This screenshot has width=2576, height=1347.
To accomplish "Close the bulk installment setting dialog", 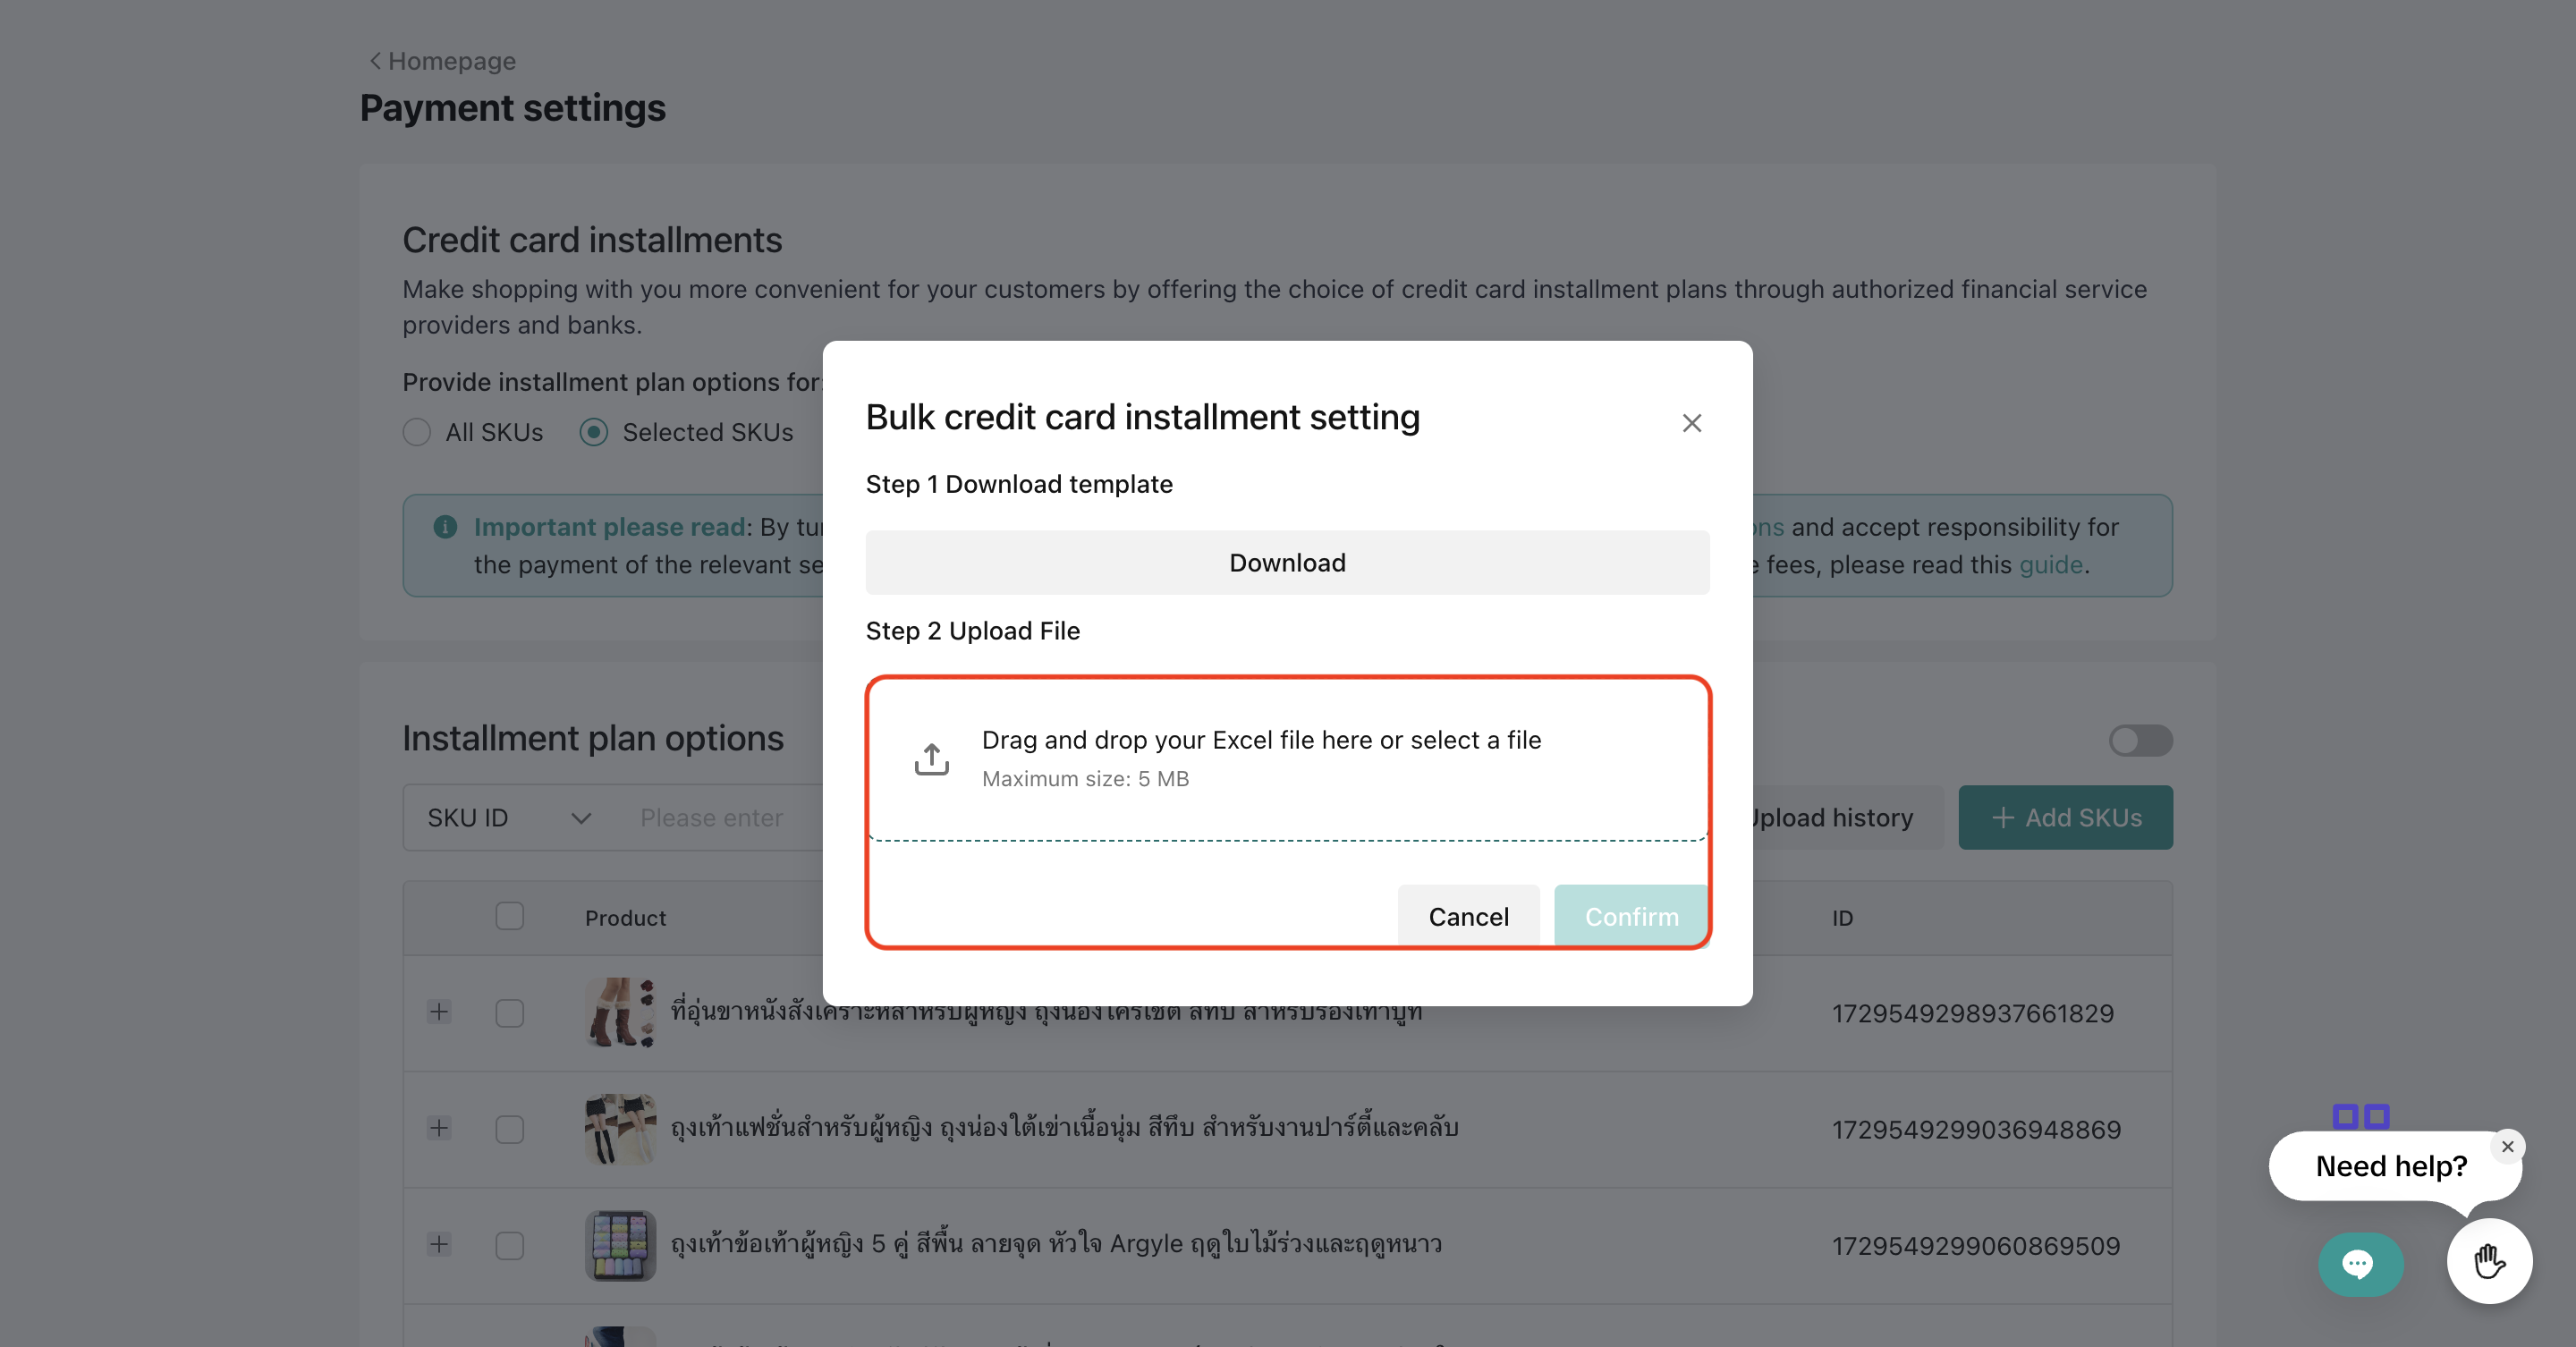I will 1691,423.
